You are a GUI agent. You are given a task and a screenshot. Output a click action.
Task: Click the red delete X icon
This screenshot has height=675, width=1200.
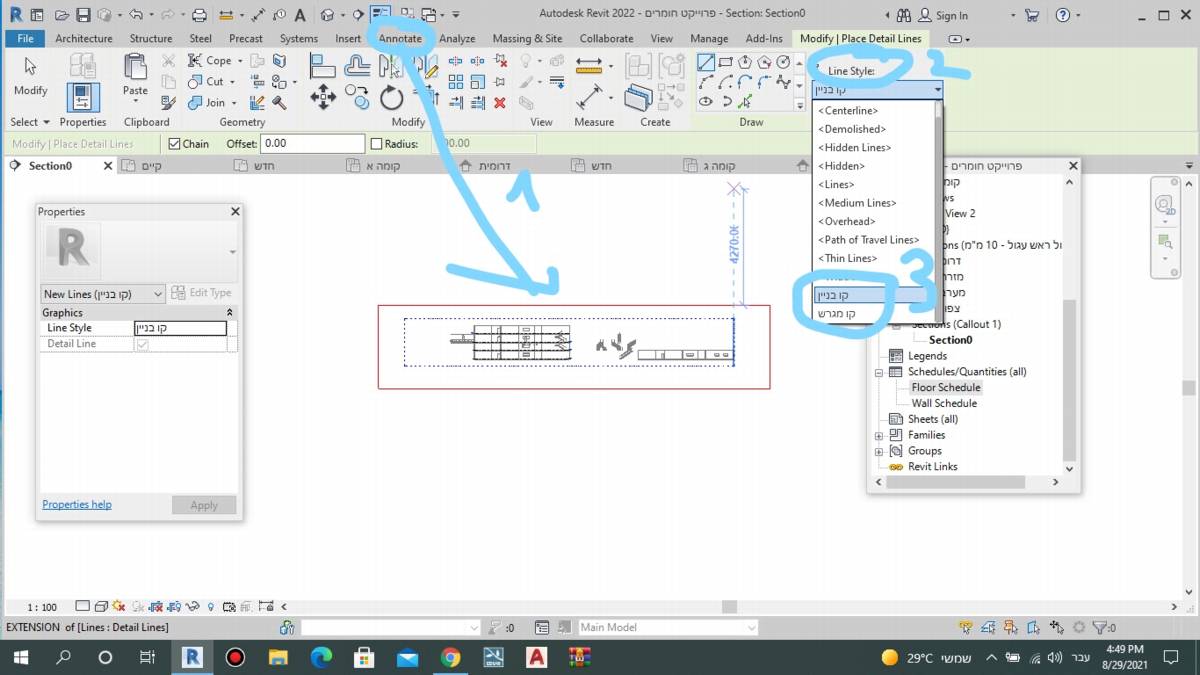point(500,102)
